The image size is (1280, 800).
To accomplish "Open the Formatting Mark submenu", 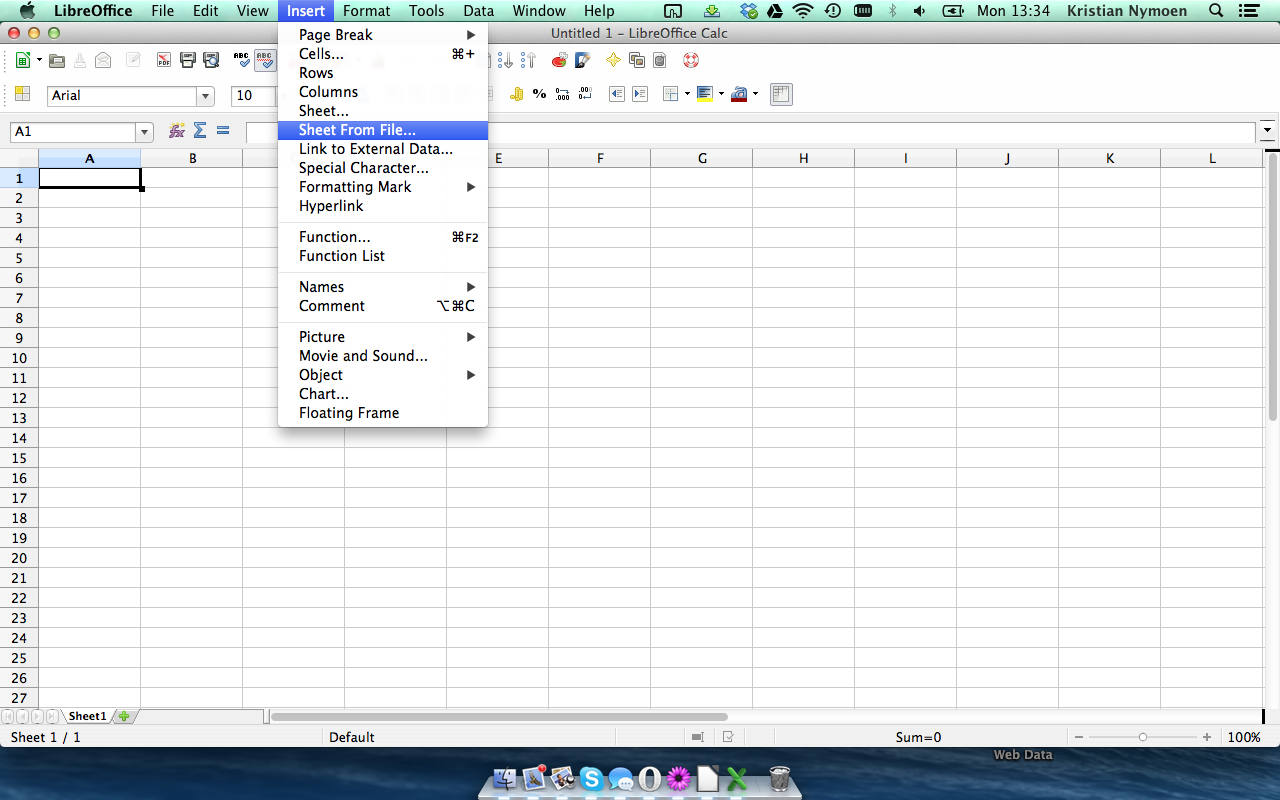I will tap(383, 187).
